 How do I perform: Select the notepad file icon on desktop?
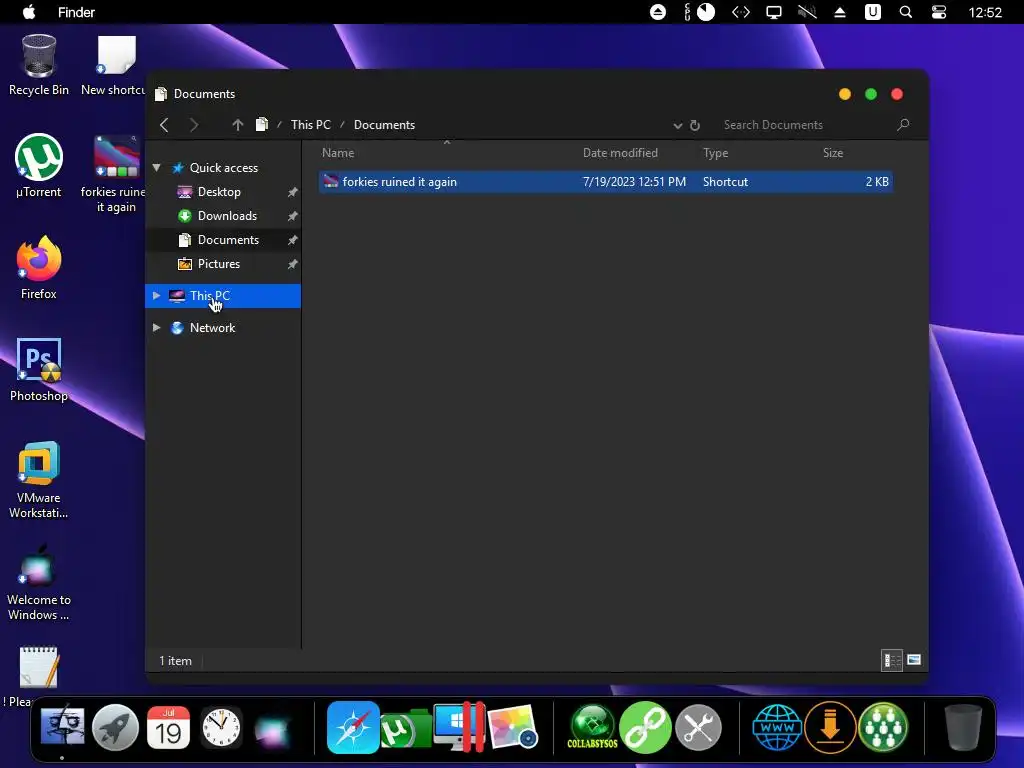(39, 667)
